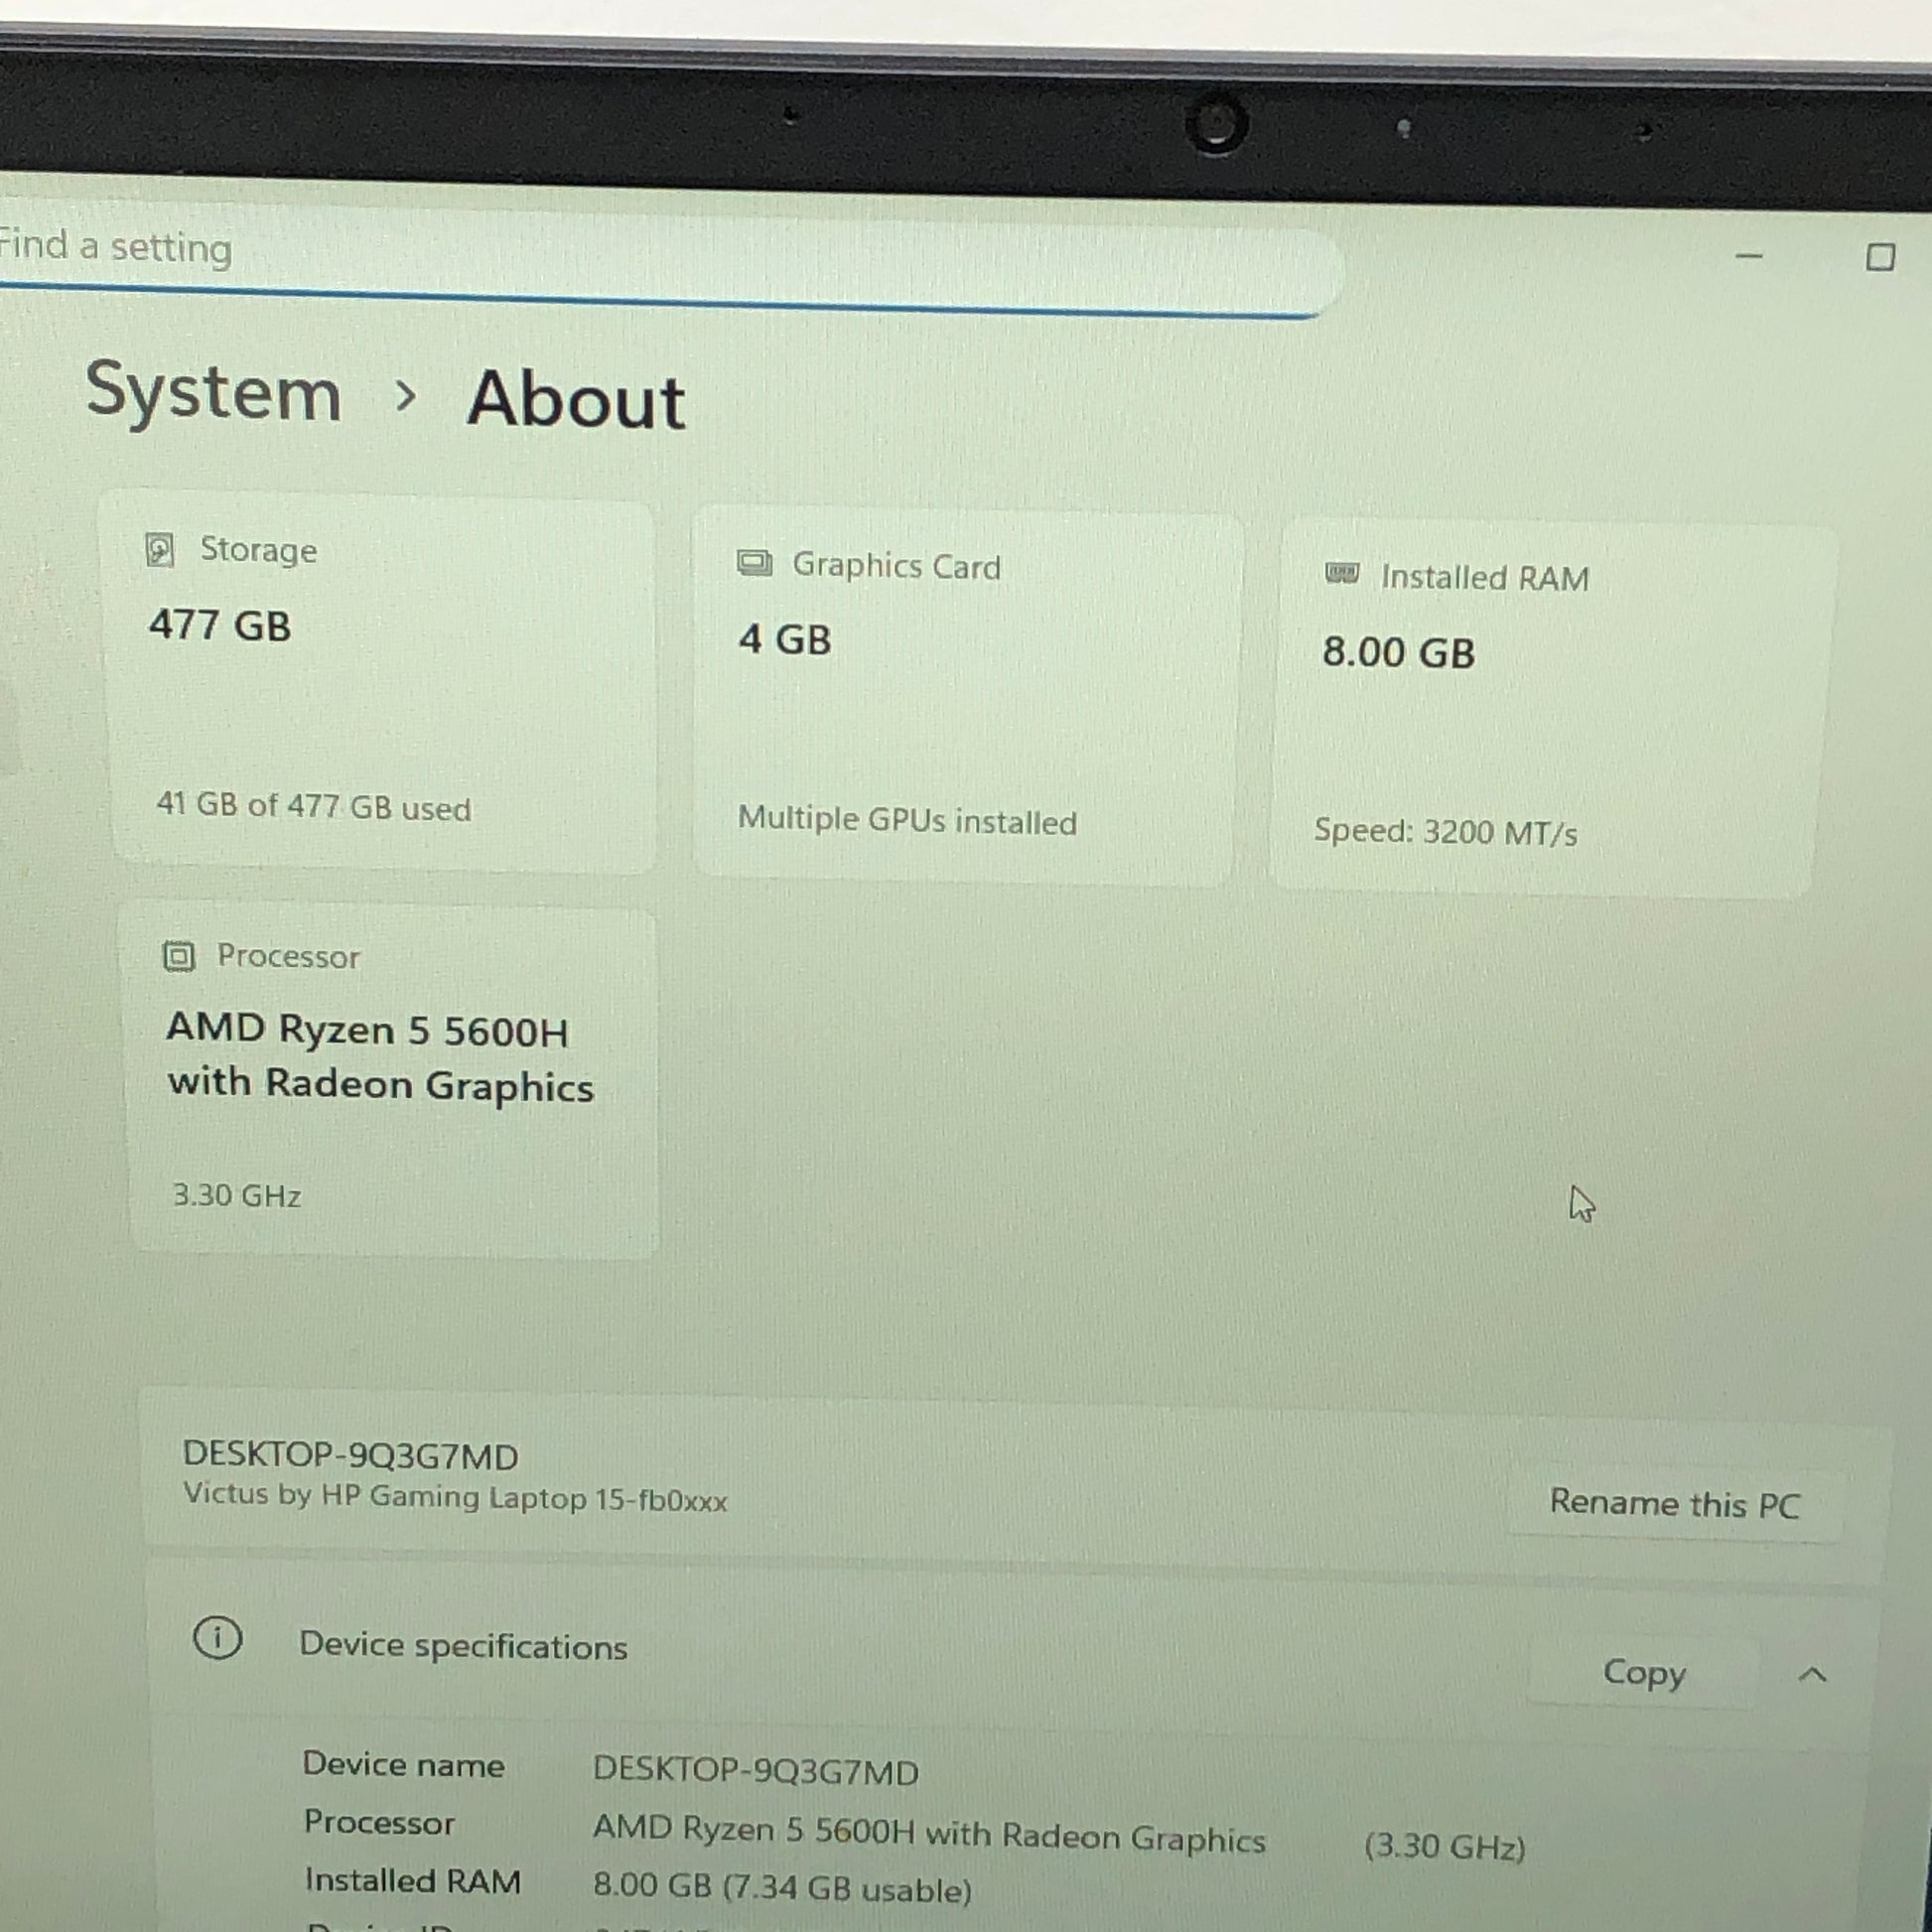Maximize the Settings window
The height and width of the screenshot is (1932, 1932).
pos(1880,258)
